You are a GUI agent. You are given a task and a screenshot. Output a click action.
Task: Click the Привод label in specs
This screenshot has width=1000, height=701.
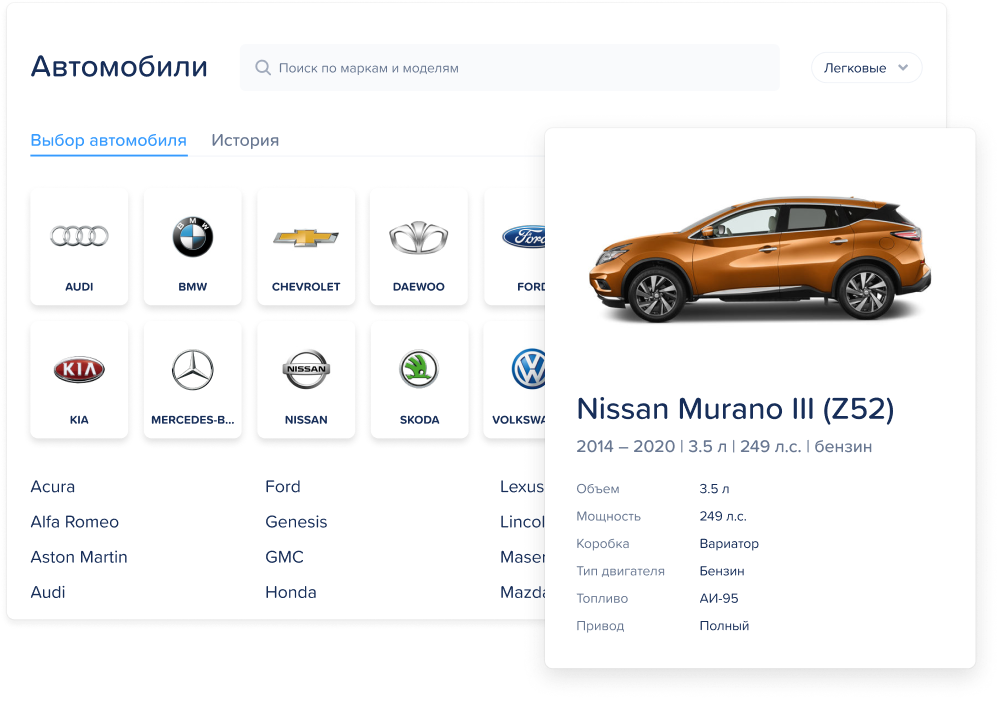point(600,626)
